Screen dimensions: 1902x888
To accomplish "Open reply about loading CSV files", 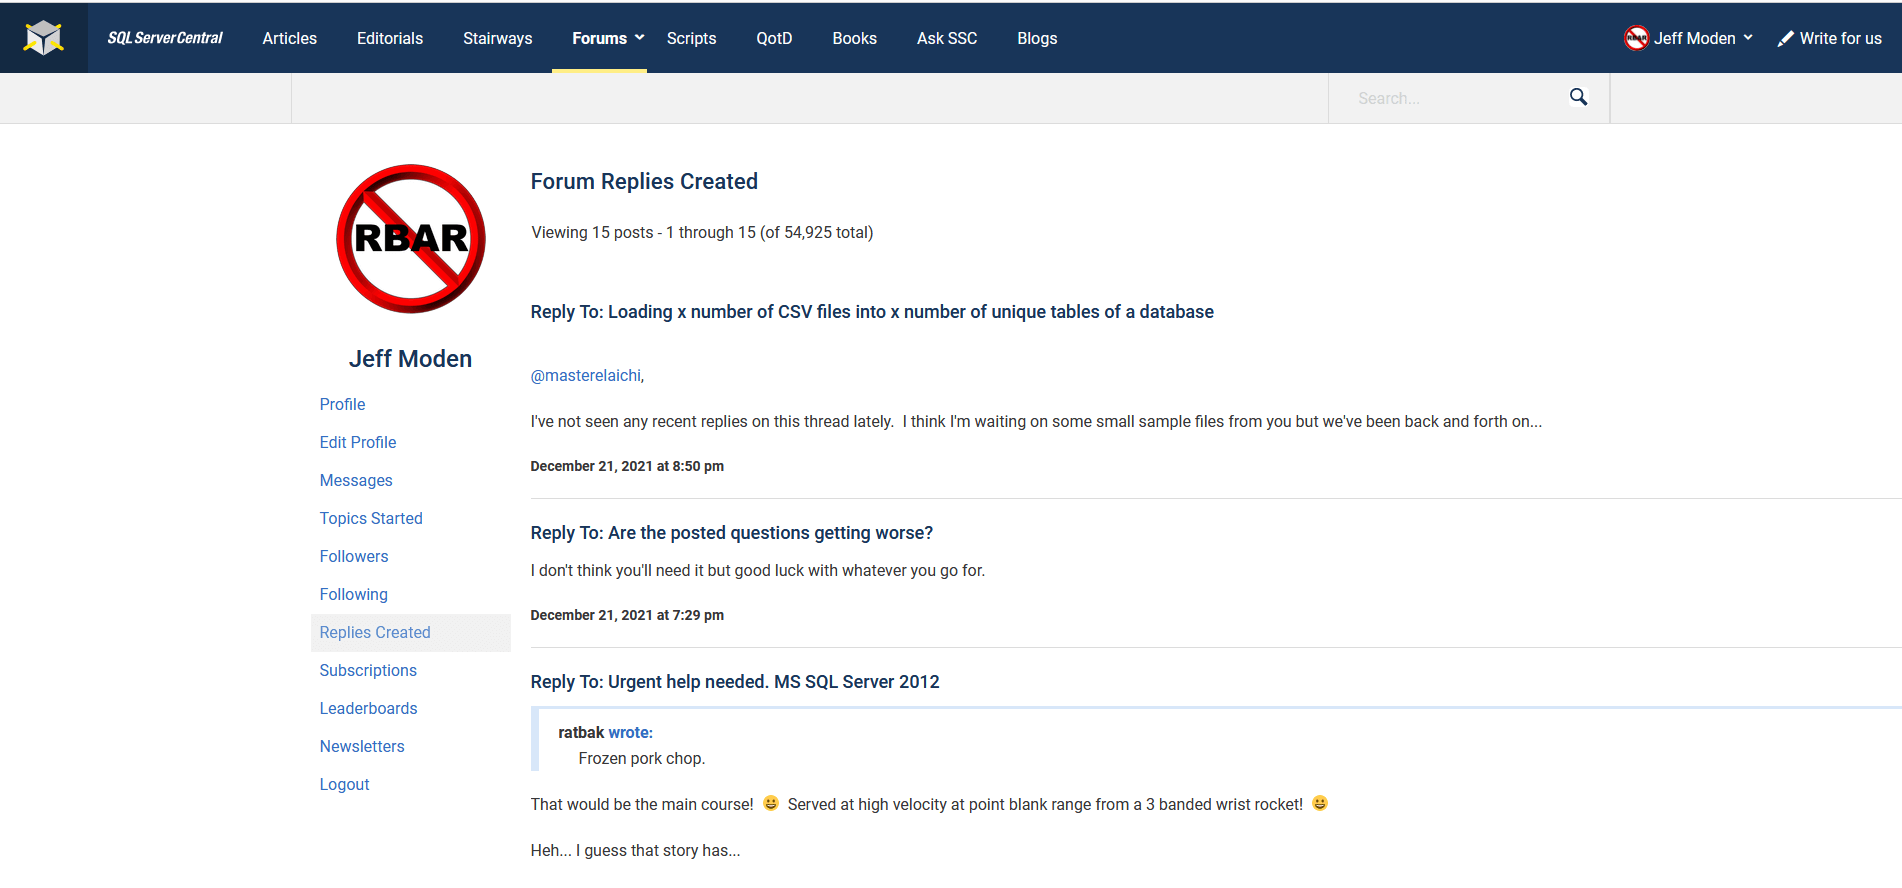I will [872, 312].
